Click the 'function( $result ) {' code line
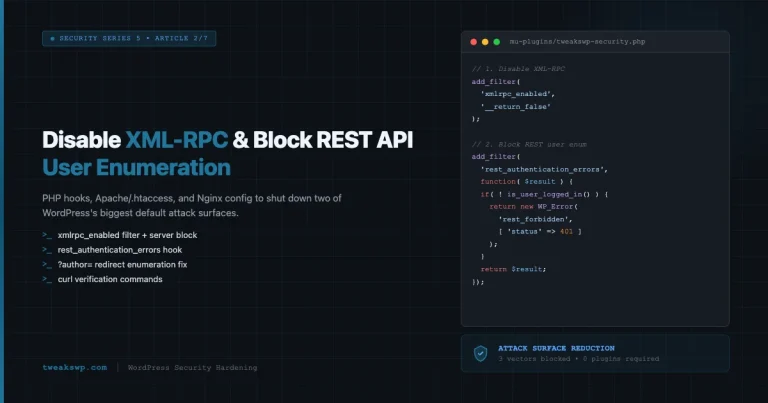The height and width of the screenshot is (403, 768). (527, 181)
